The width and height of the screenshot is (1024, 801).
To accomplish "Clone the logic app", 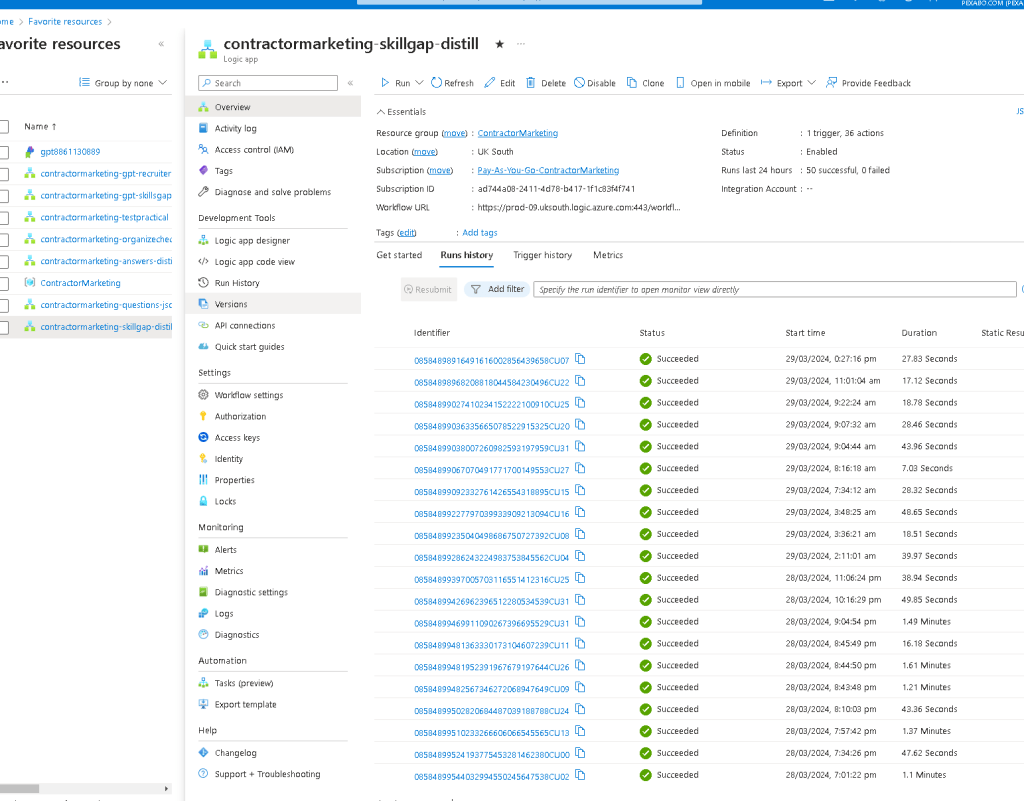I will [645, 83].
